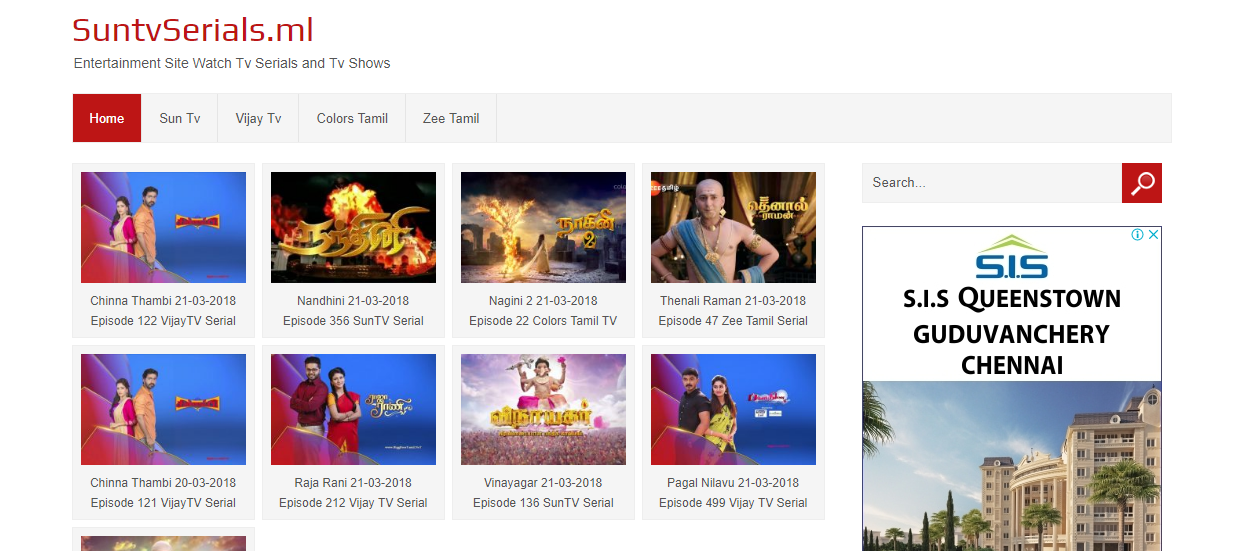Open the Home menu tab

point(107,118)
